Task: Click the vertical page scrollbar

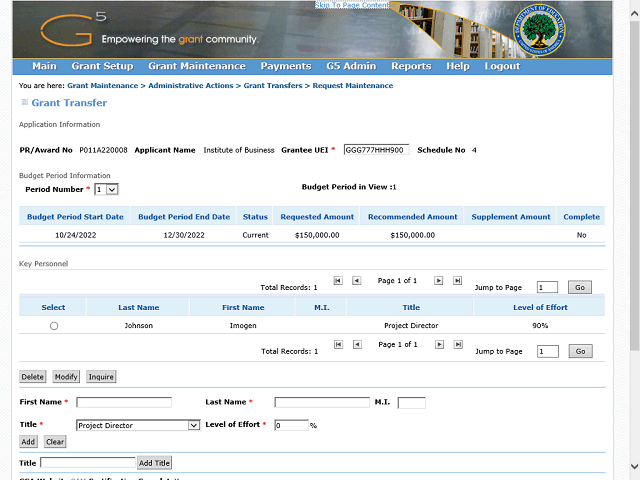Action: pyautogui.click(x=632, y=200)
